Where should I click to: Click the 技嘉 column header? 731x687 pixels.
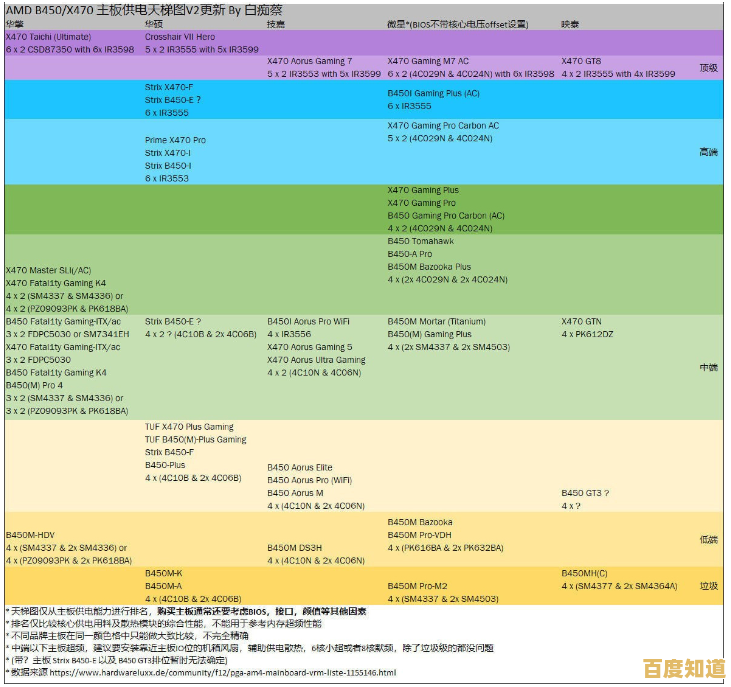[x=276, y=23]
